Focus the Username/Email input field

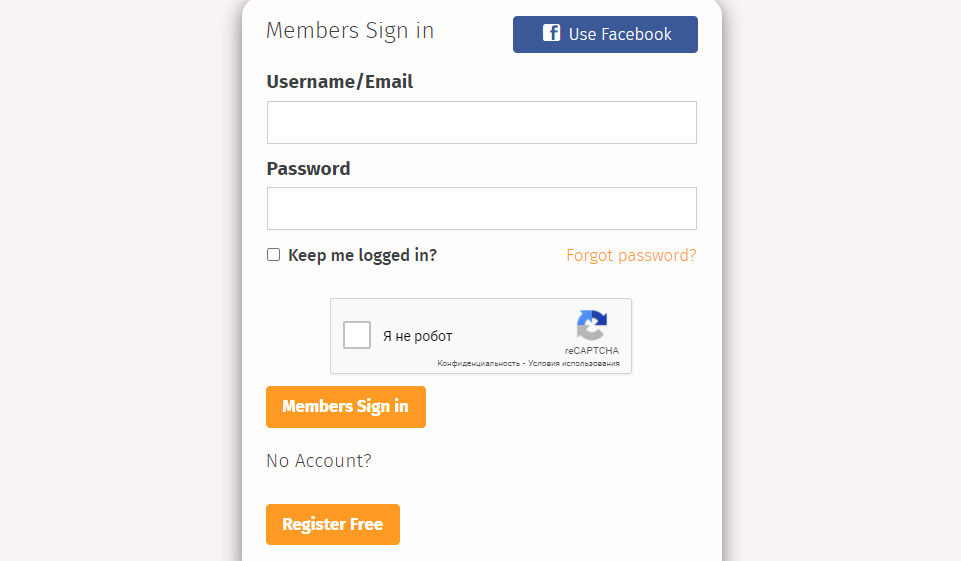[481, 122]
